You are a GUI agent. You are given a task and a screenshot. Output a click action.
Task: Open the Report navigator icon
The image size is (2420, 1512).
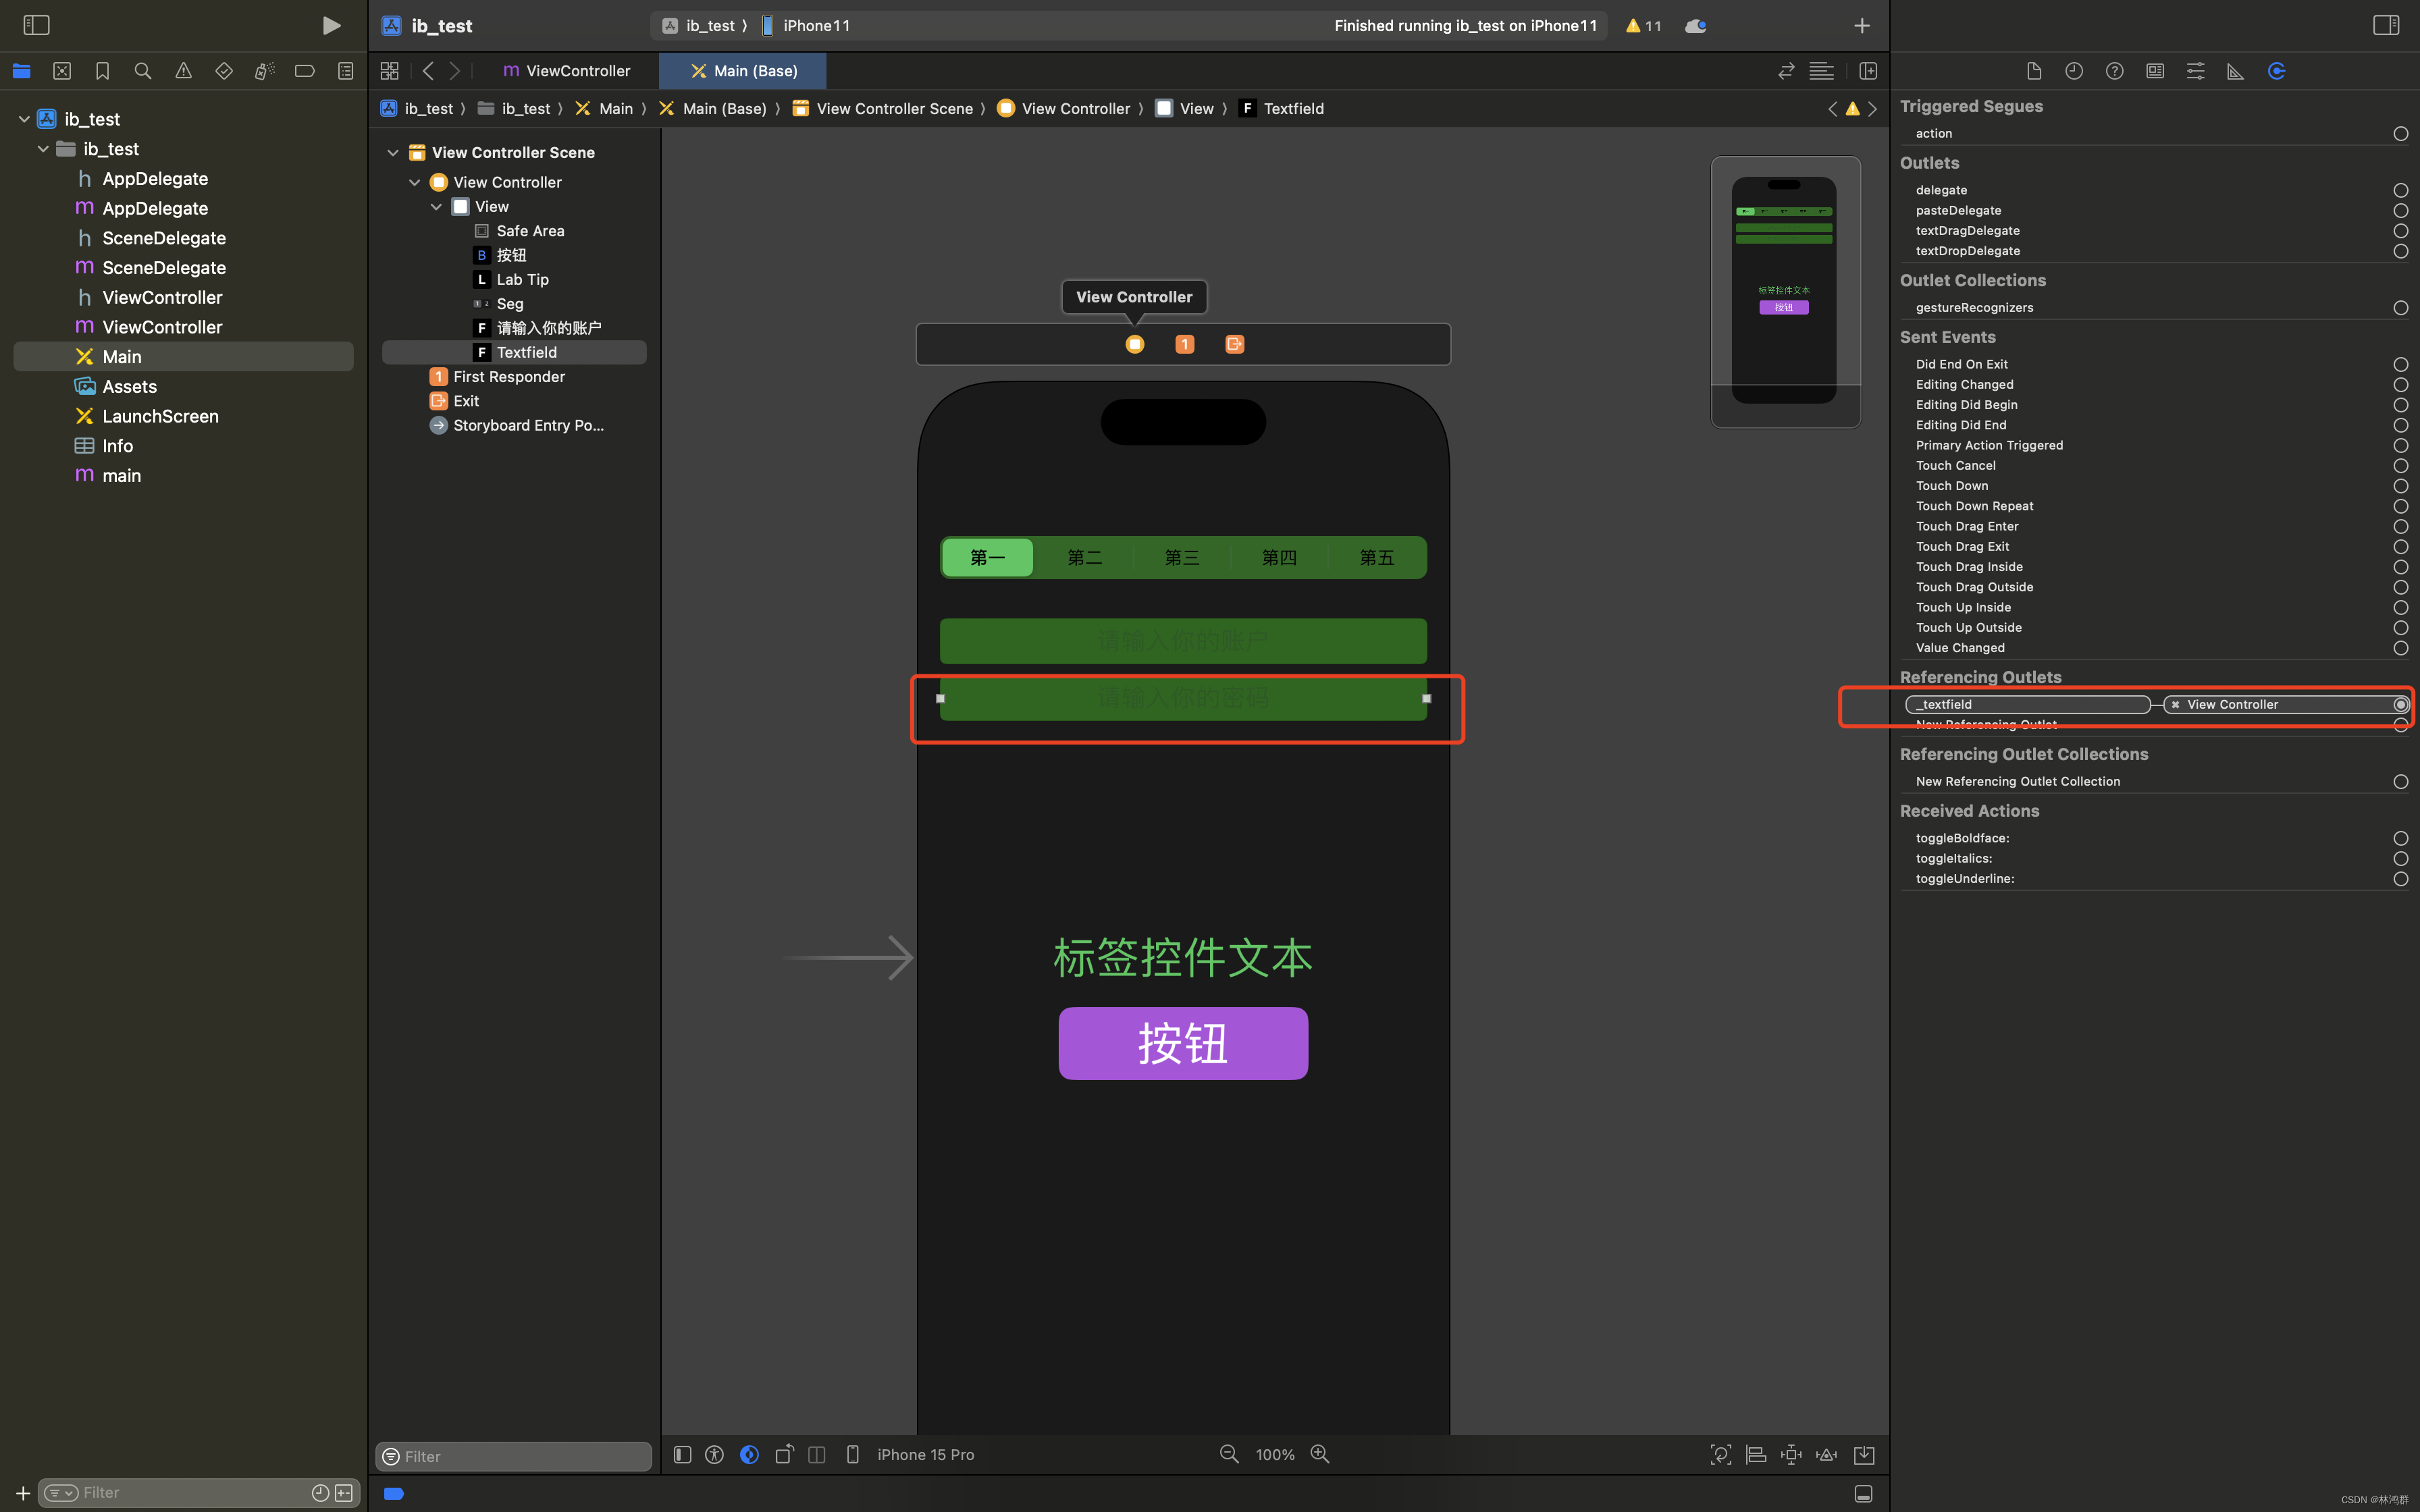pos(345,71)
